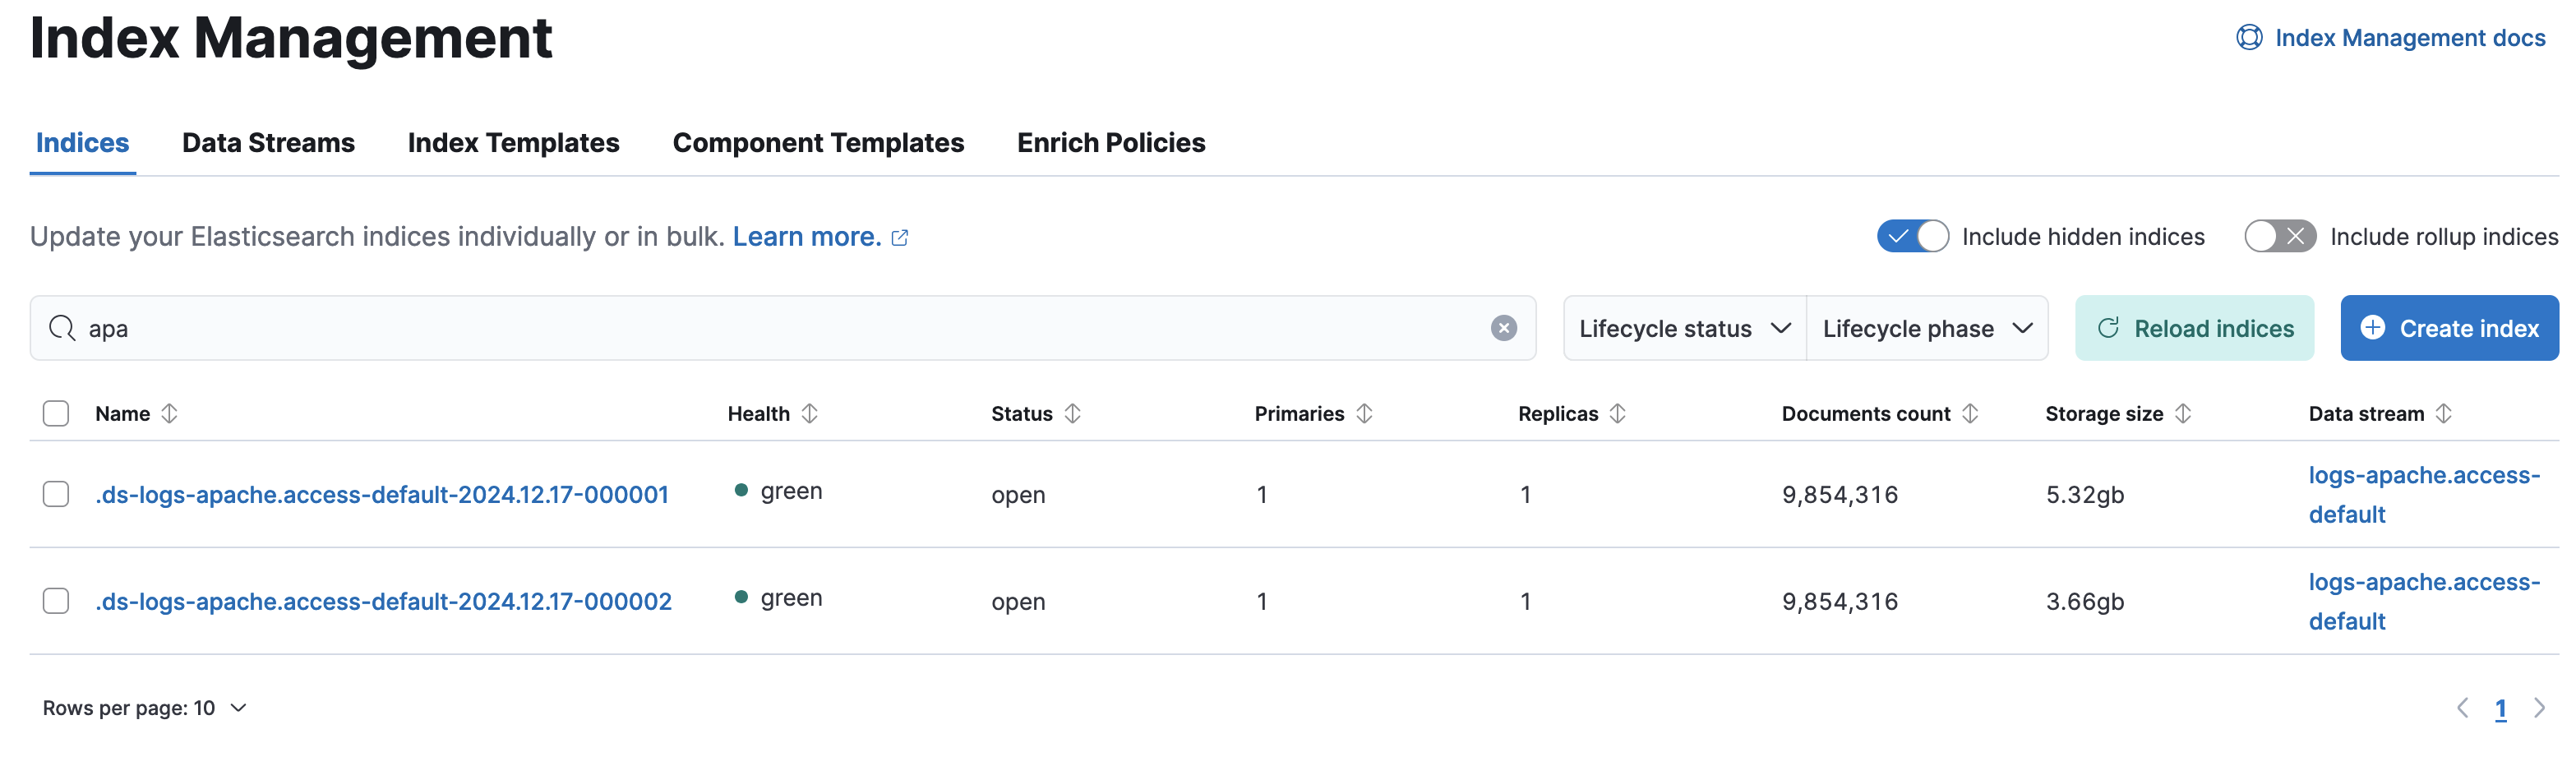Switch to the Data Streams tab

click(268, 143)
